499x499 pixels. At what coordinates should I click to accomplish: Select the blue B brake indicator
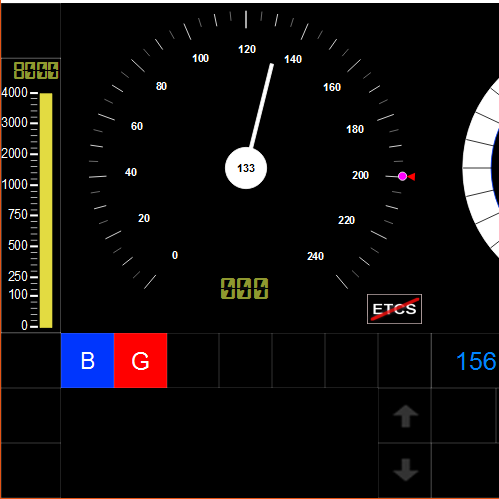tap(88, 360)
